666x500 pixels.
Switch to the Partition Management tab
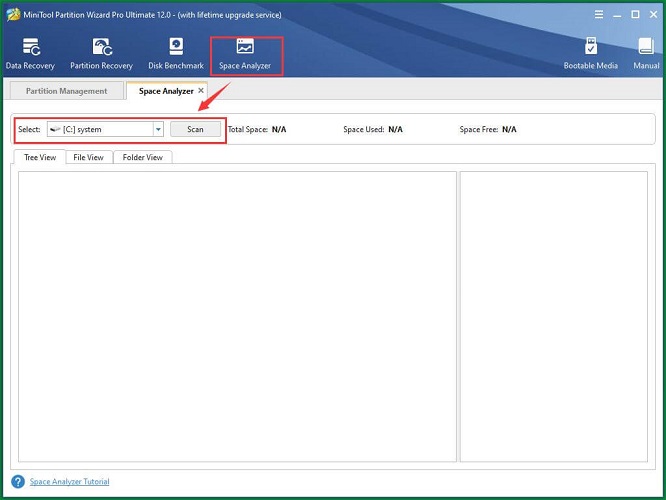point(67,91)
